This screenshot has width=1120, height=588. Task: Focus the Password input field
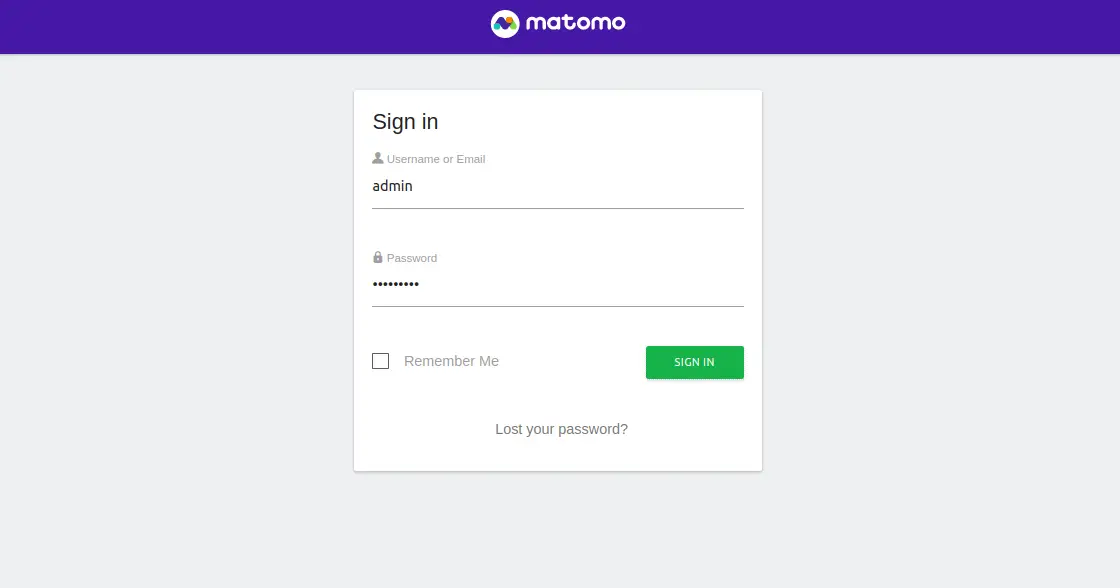click(558, 284)
